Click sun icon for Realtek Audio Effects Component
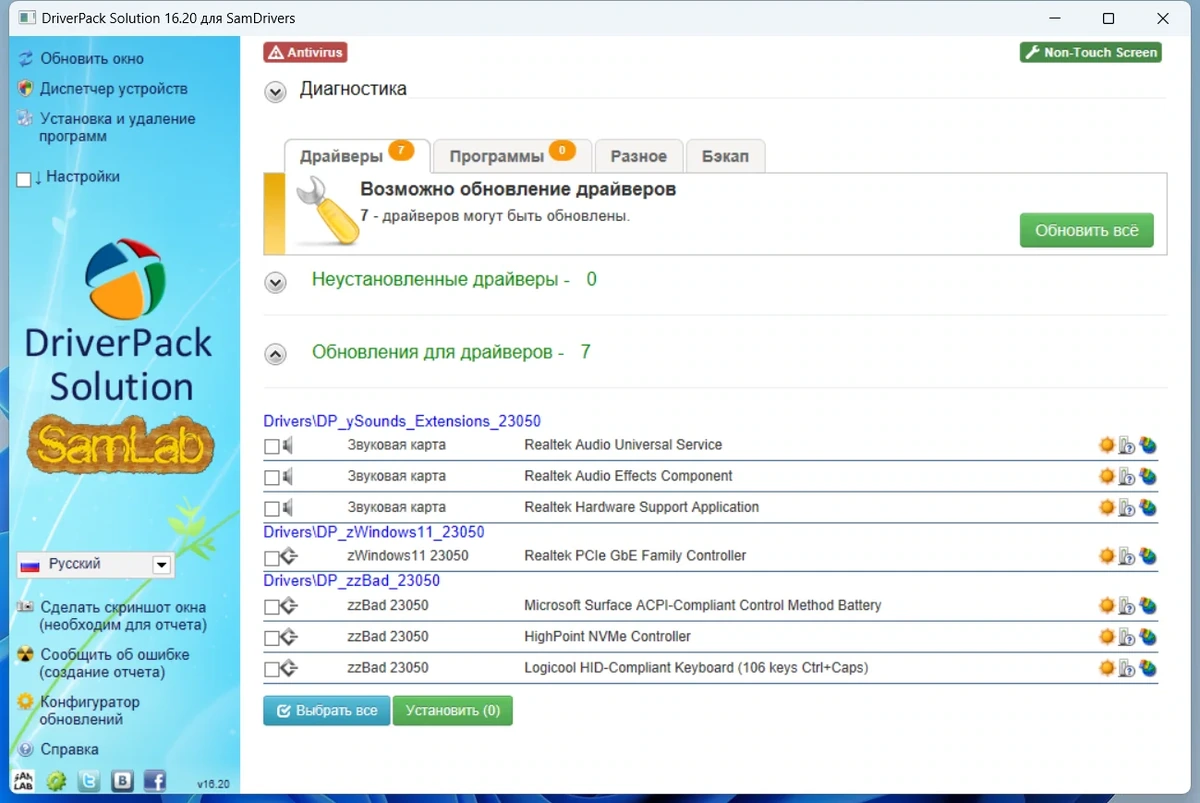Image resolution: width=1200 pixels, height=803 pixels. click(x=1106, y=476)
